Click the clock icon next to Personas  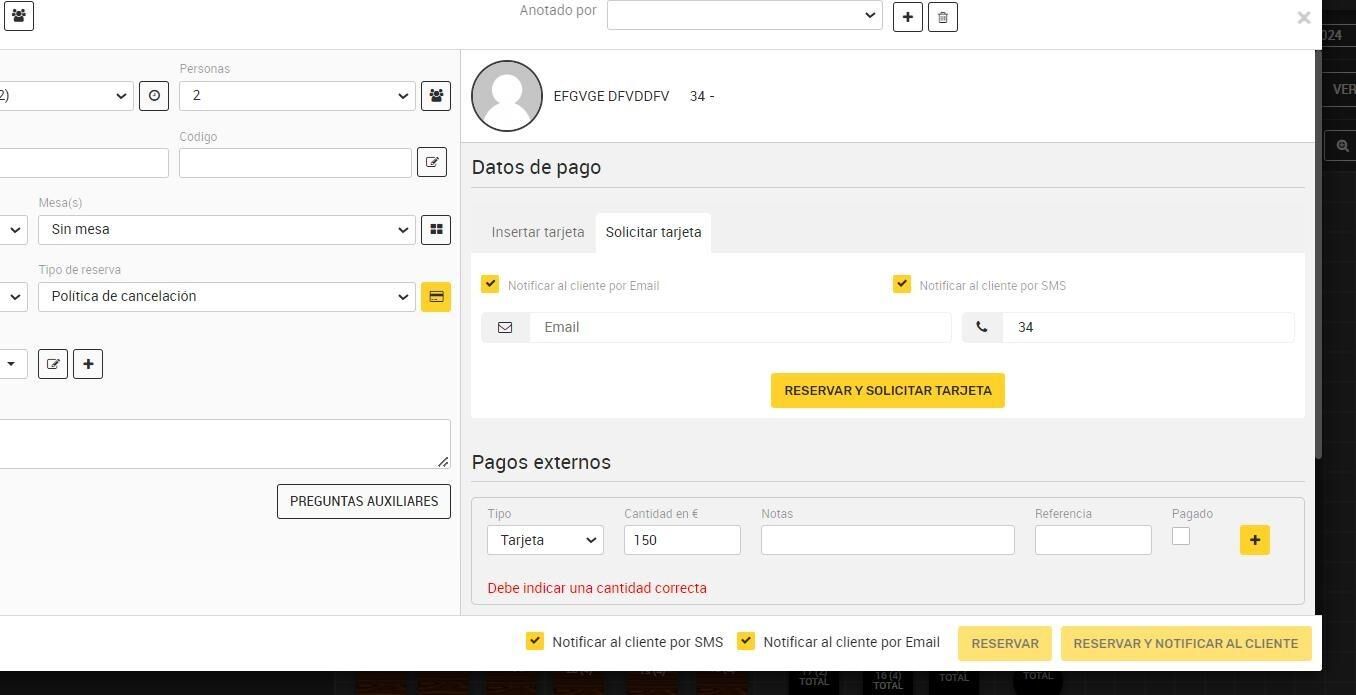click(x=154, y=96)
